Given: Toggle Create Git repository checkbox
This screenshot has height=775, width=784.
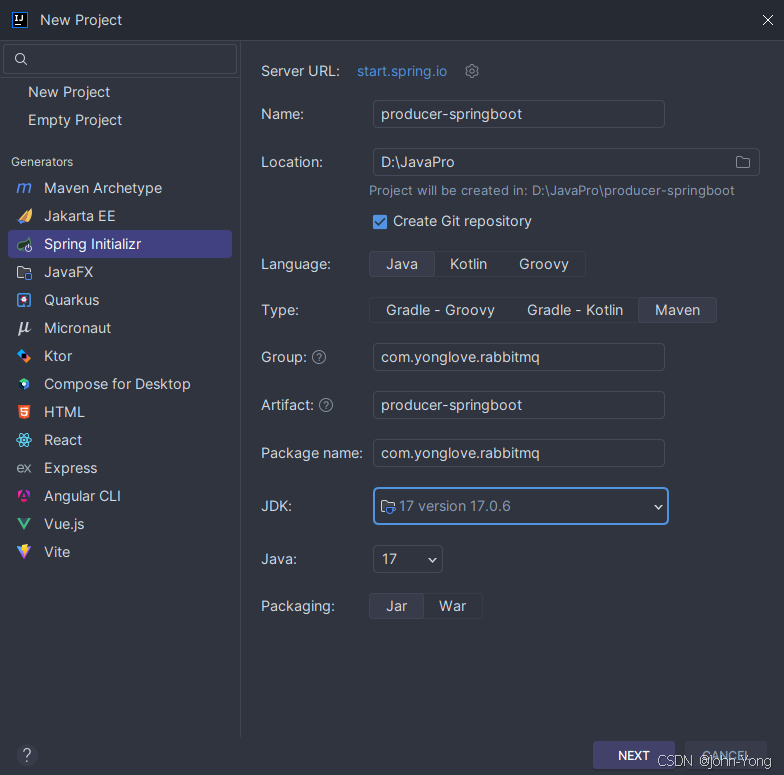Looking at the screenshot, I should point(380,222).
